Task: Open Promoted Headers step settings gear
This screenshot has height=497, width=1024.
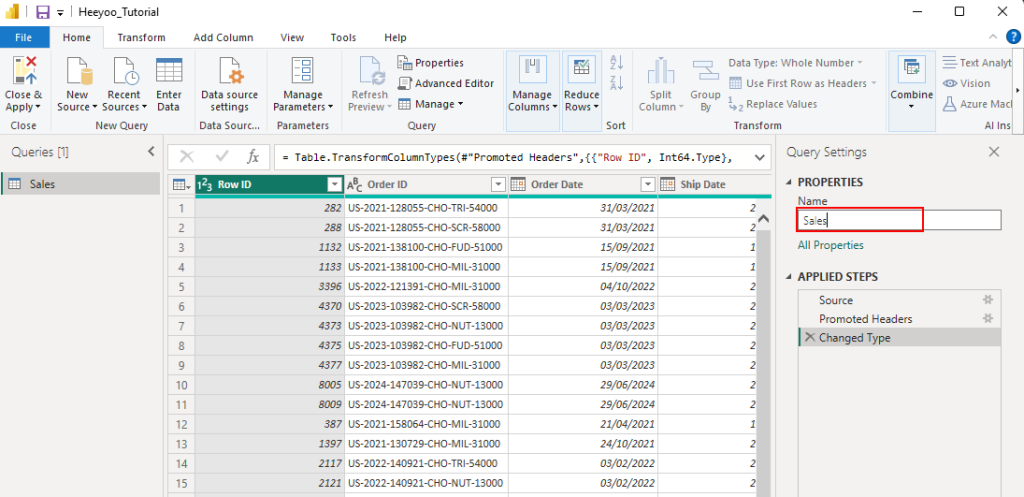Action: [988, 318]
